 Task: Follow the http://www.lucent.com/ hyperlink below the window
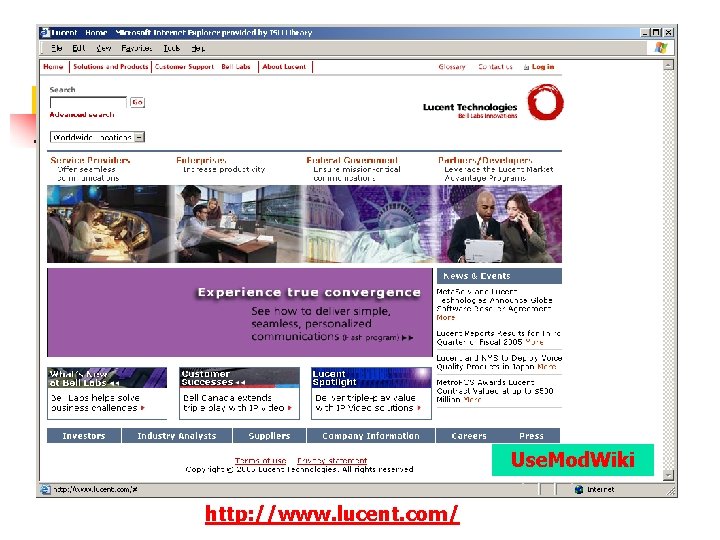(332, 514)
